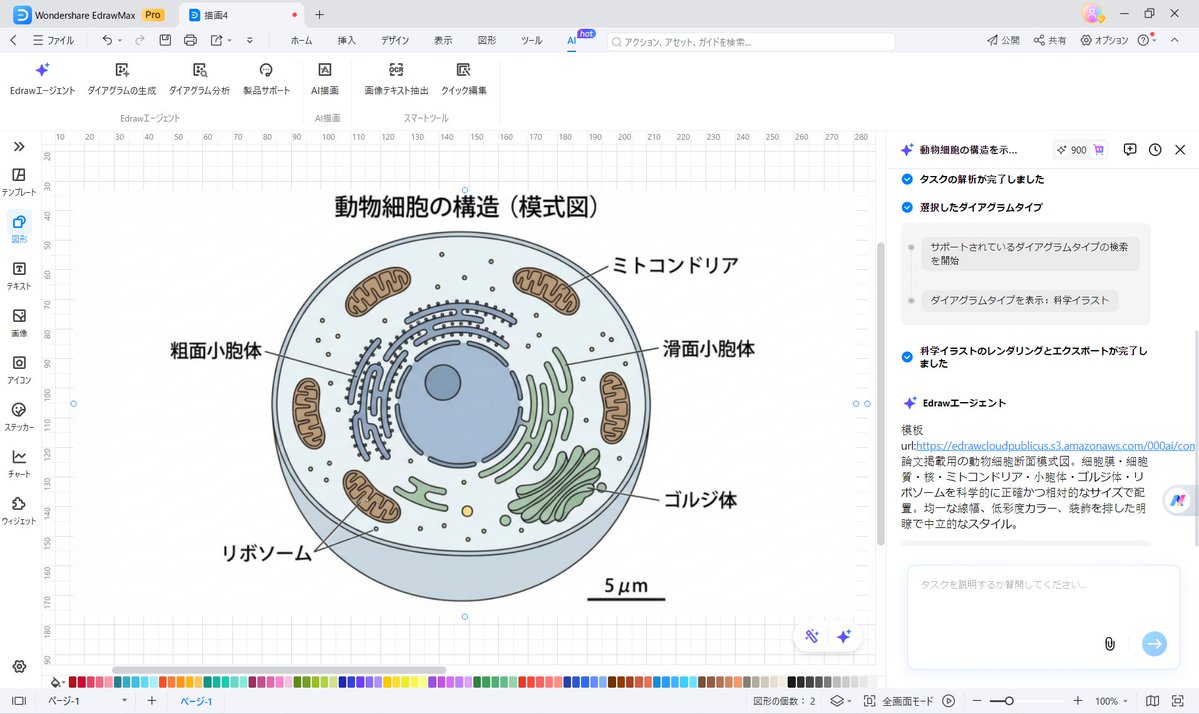
Task: Switch to 全画面モード
Action: click(x=897, y=701)
